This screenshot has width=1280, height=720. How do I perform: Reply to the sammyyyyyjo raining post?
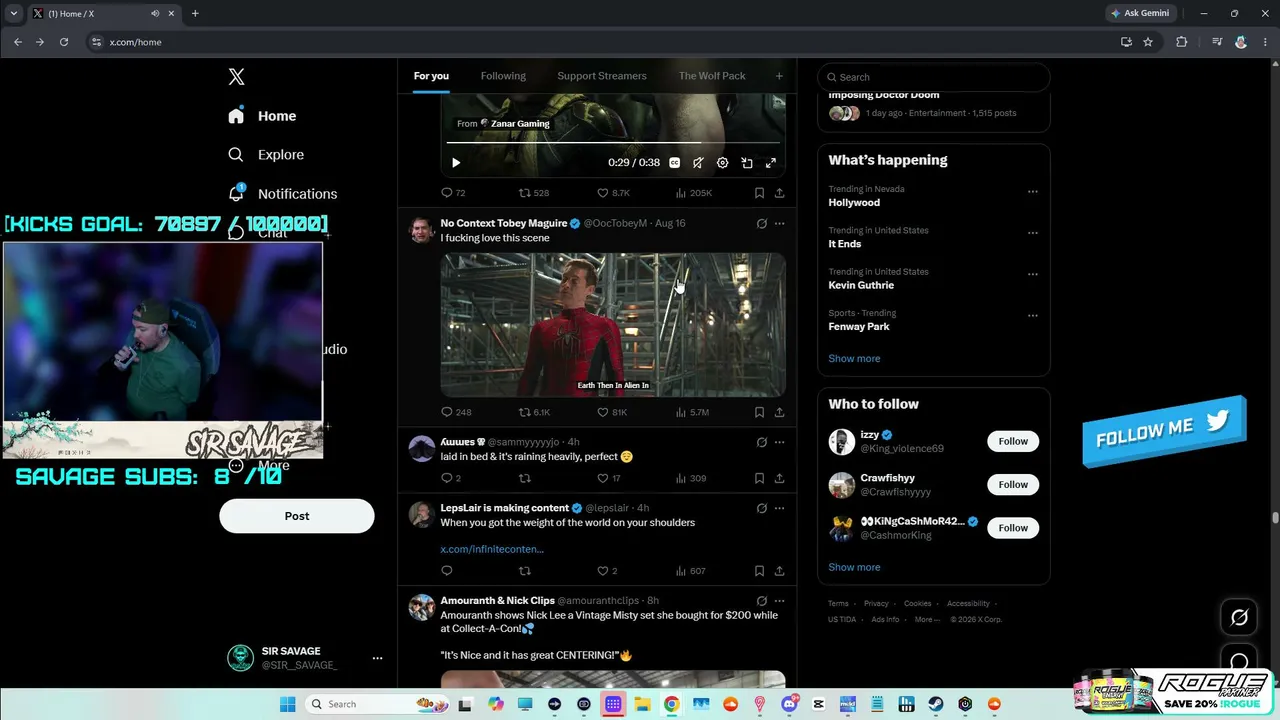(x=451, y=478)
